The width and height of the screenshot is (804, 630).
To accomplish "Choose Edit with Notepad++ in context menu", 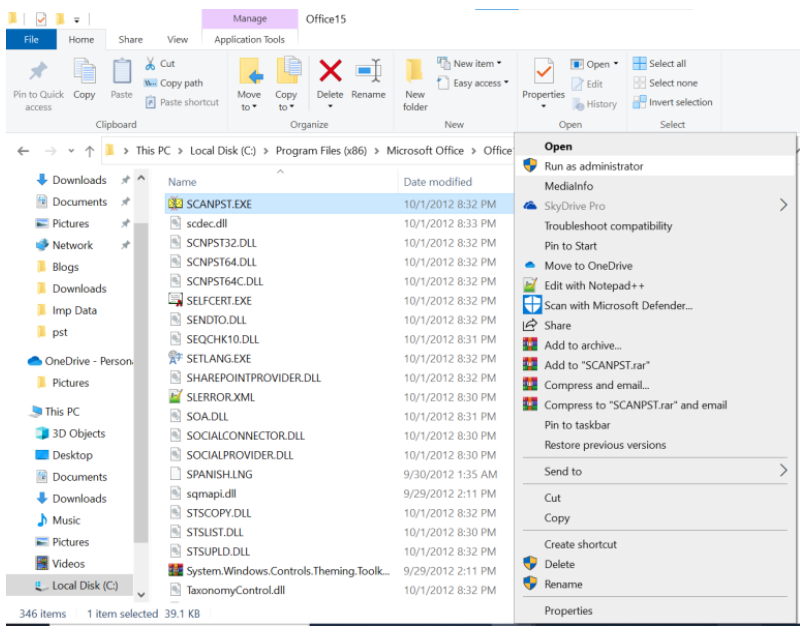I will pyautogui.click(x=594, y=286).
